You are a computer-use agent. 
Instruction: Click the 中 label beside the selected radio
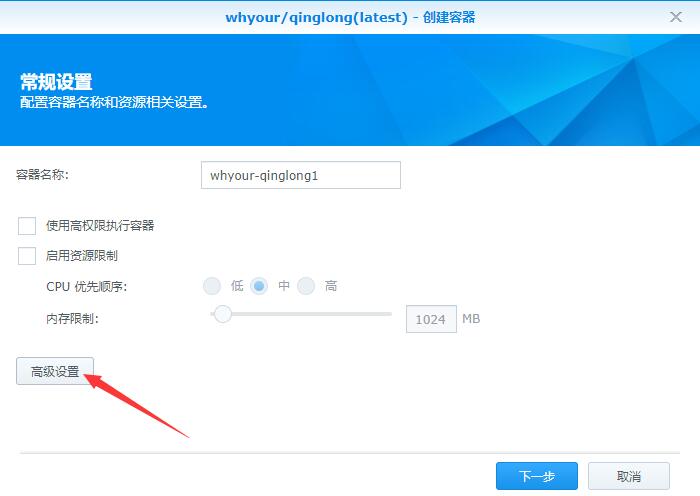point(284,286)
